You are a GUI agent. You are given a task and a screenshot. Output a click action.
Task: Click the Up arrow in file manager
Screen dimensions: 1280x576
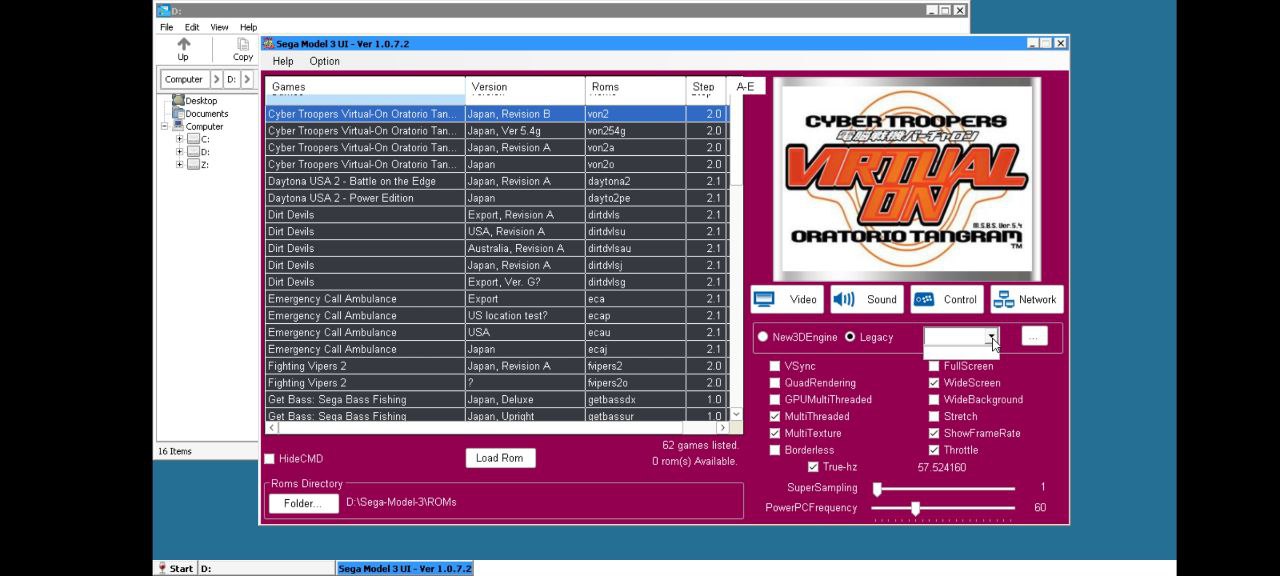183,49
